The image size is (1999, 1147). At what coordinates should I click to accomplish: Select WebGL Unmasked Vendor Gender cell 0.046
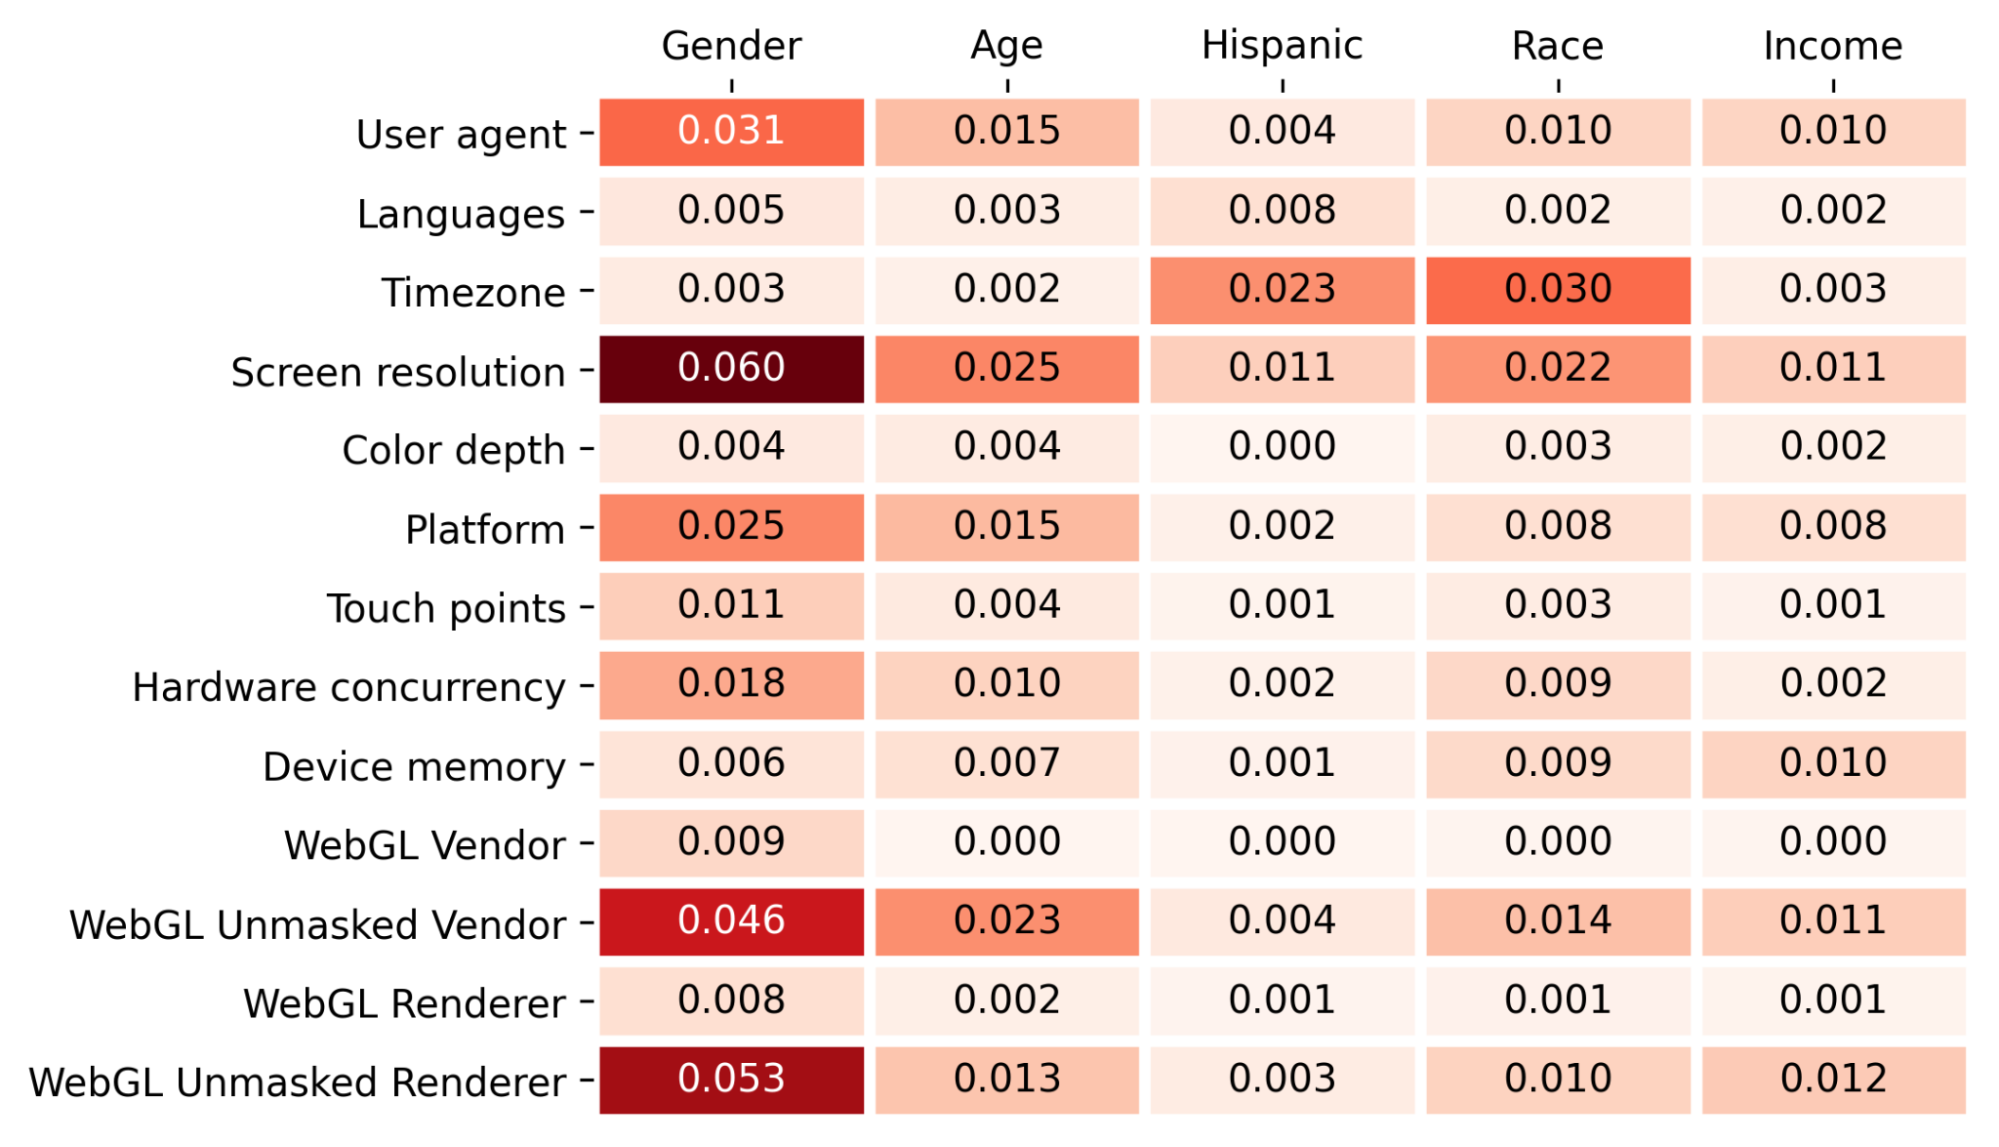[731, 922]
